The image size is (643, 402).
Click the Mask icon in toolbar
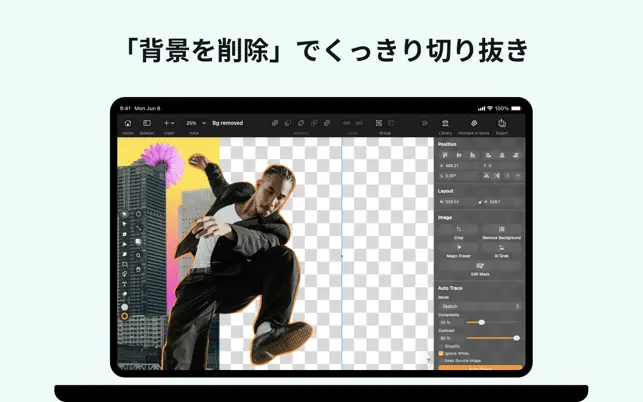[347, 123]
